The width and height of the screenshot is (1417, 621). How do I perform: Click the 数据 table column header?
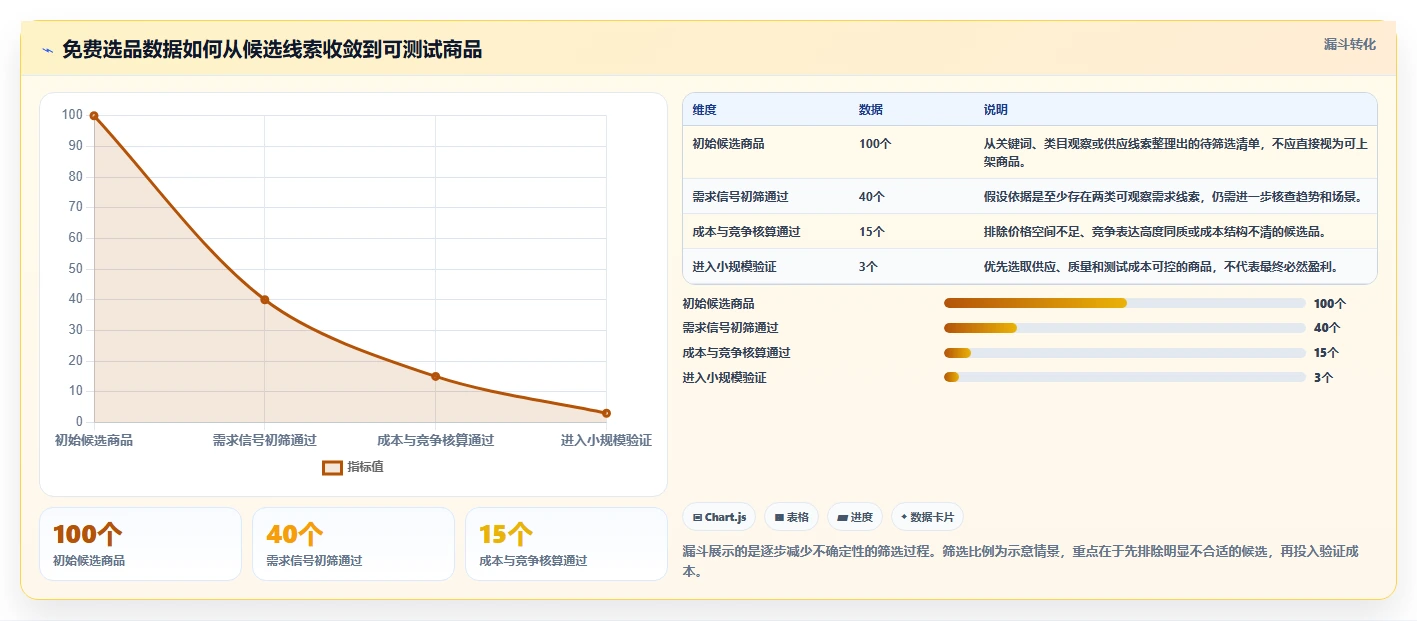pyautogui.click(x=871, y=110)
